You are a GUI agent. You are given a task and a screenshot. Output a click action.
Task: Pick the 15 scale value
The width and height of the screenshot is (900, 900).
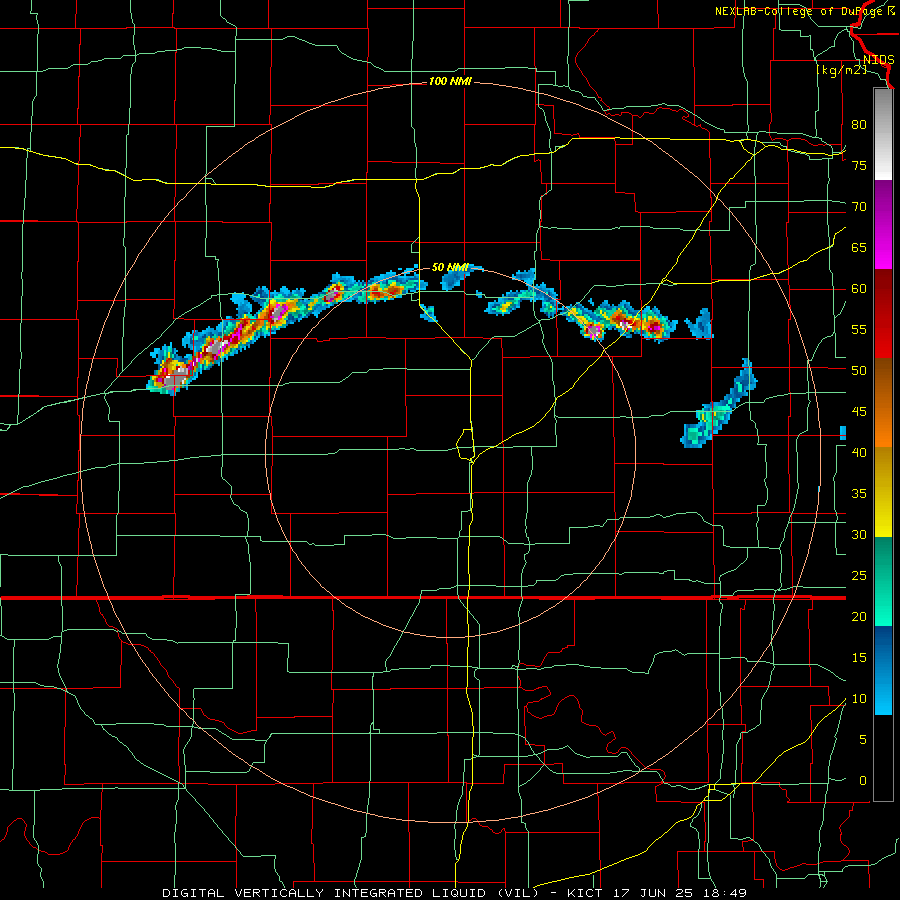click(859, 658)
